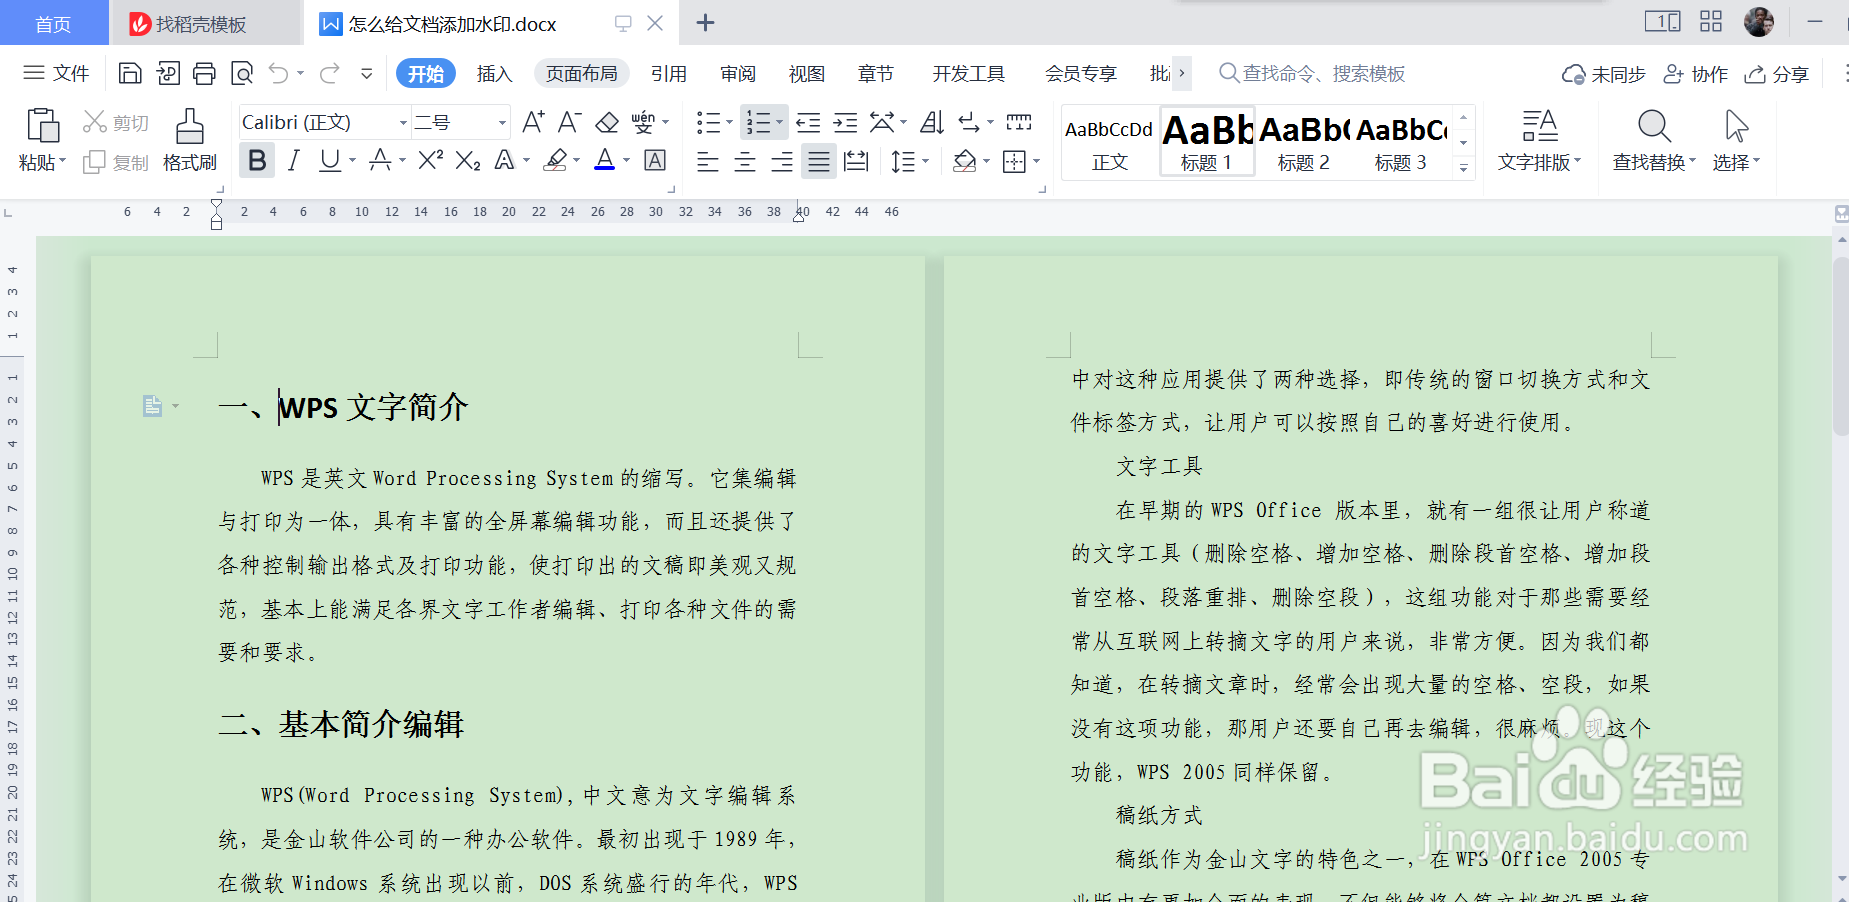This screenshot has height=902, width=1849.
Task: Toggle justified paragraph alignment
Action: pos(819,161)
